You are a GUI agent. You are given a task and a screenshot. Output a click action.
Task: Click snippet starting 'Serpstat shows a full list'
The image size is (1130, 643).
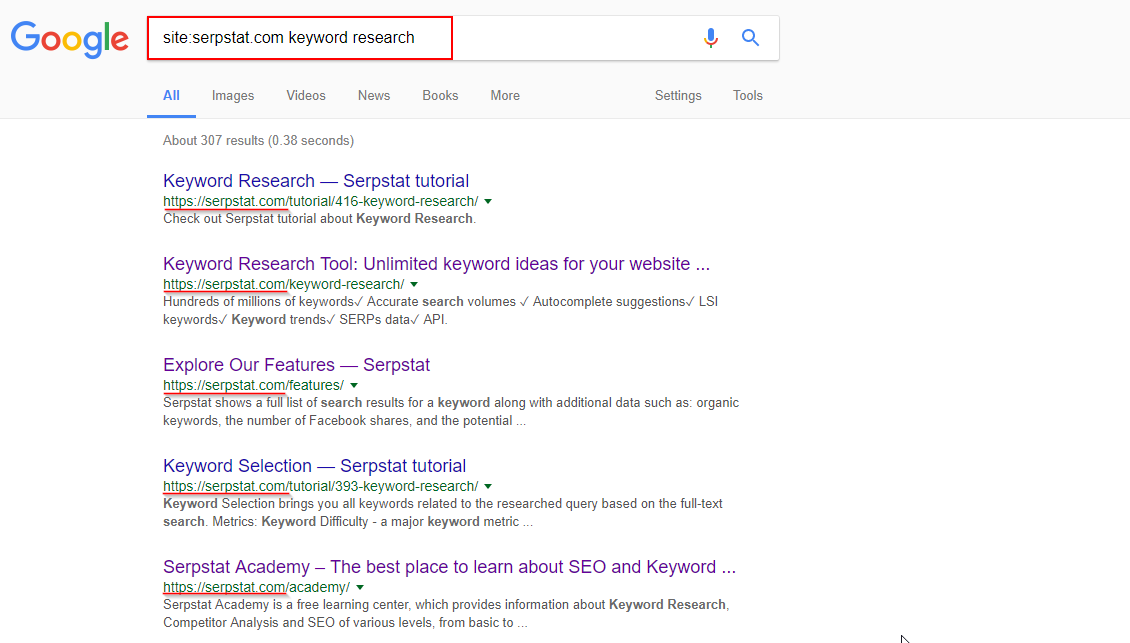(x=450, y=412)
